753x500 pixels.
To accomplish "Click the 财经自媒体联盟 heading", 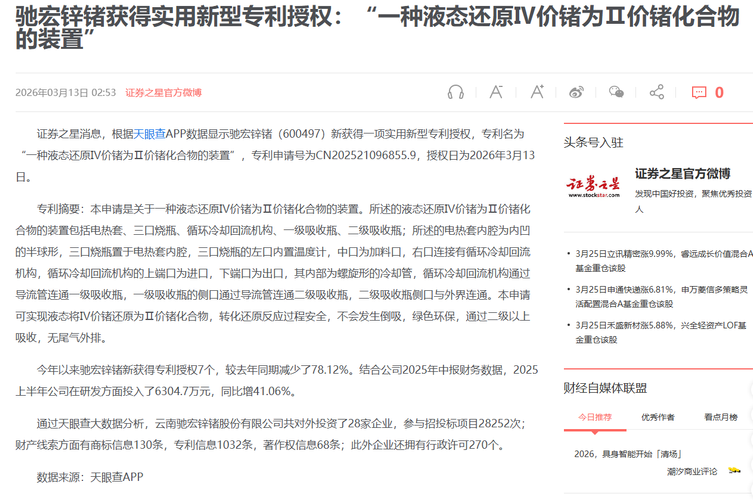I will coord(605,388).
